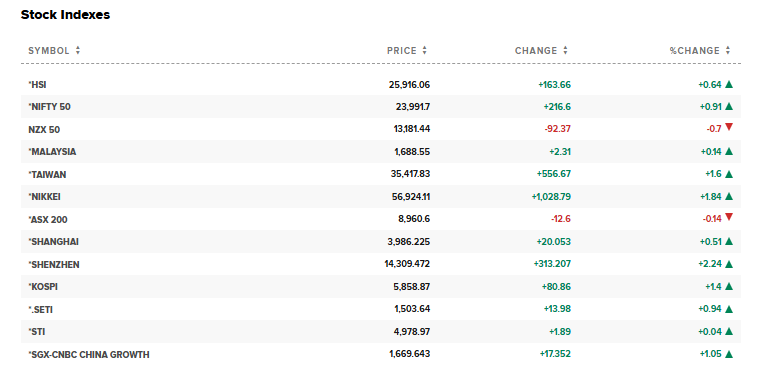This screenshot has width=760, height=373.
Task: Open the NIFTY 50 index link
Action: tap(49, 107)
